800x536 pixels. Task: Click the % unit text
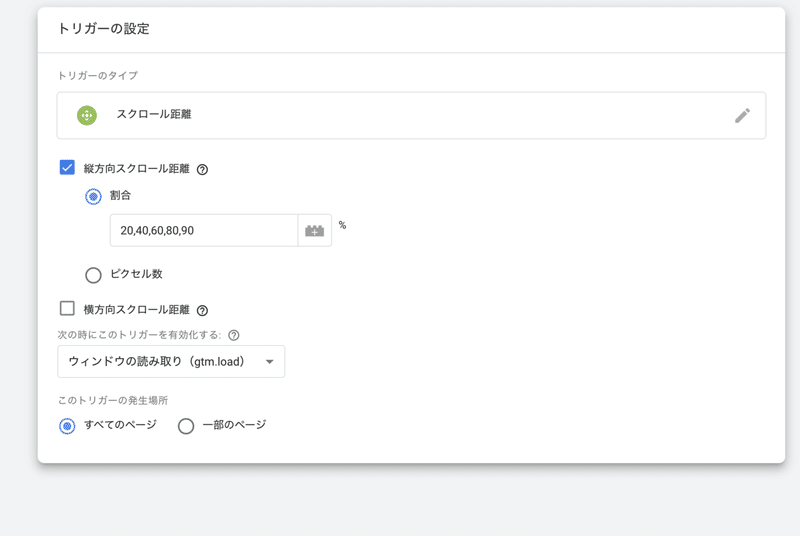(x=342, y=225)
